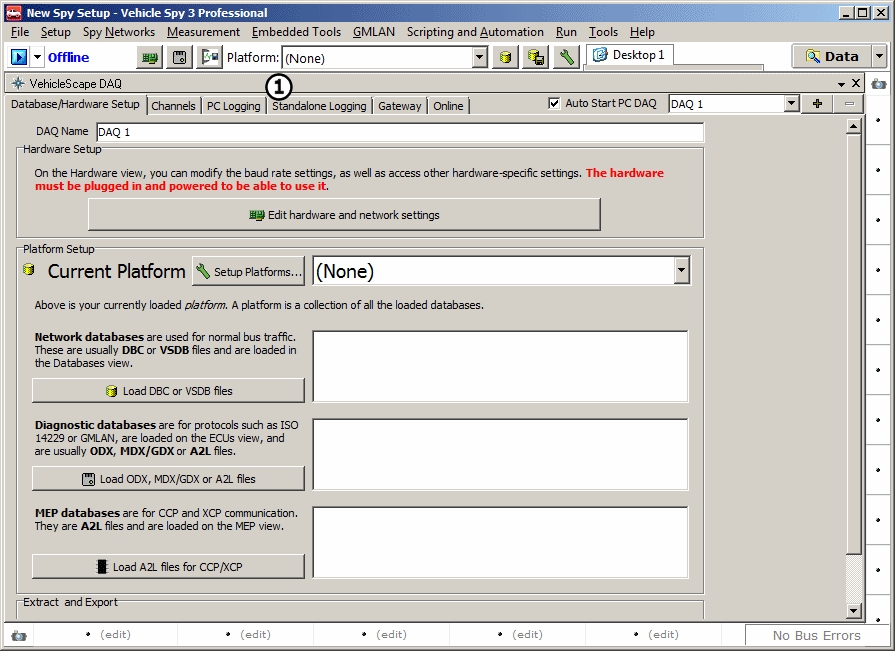895x651 pixels.
Task: Open the Spy Networks menu
Action: (x=119, y=32)
